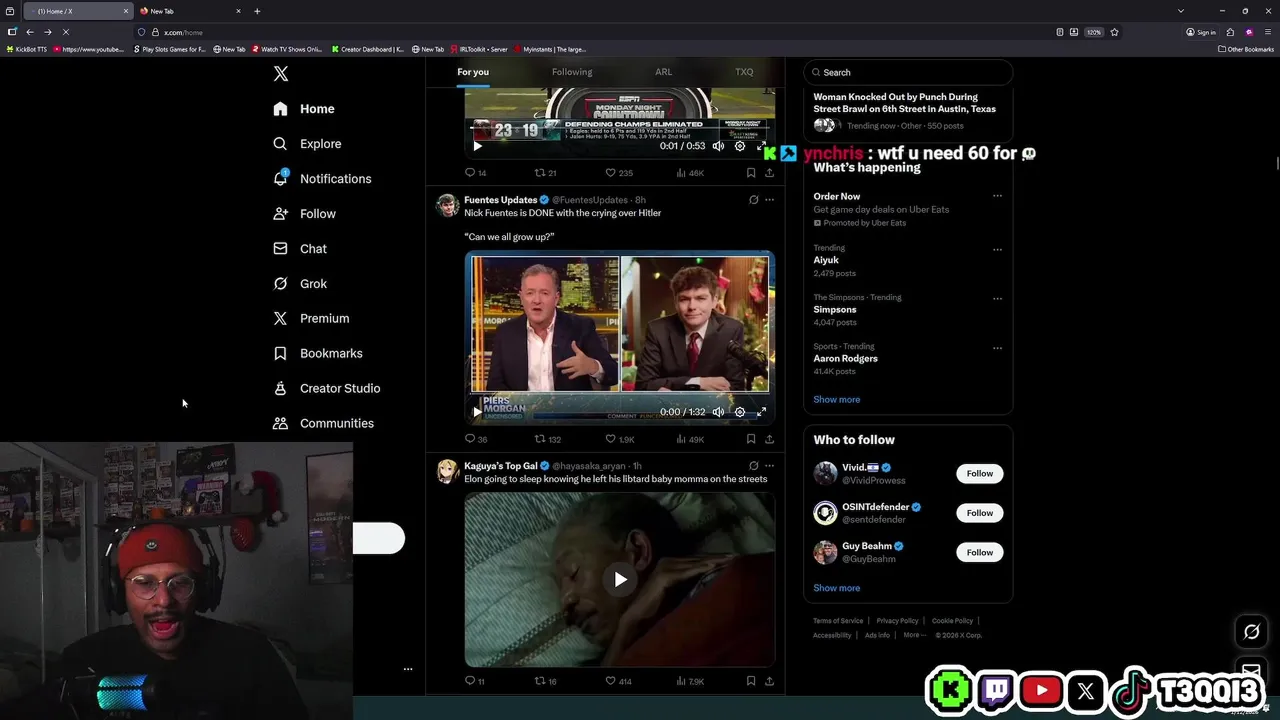Open more options on Fuentes Updates post
This screenshot has width=1280, height=720.
pyautogui.click(x=769, y=200)
